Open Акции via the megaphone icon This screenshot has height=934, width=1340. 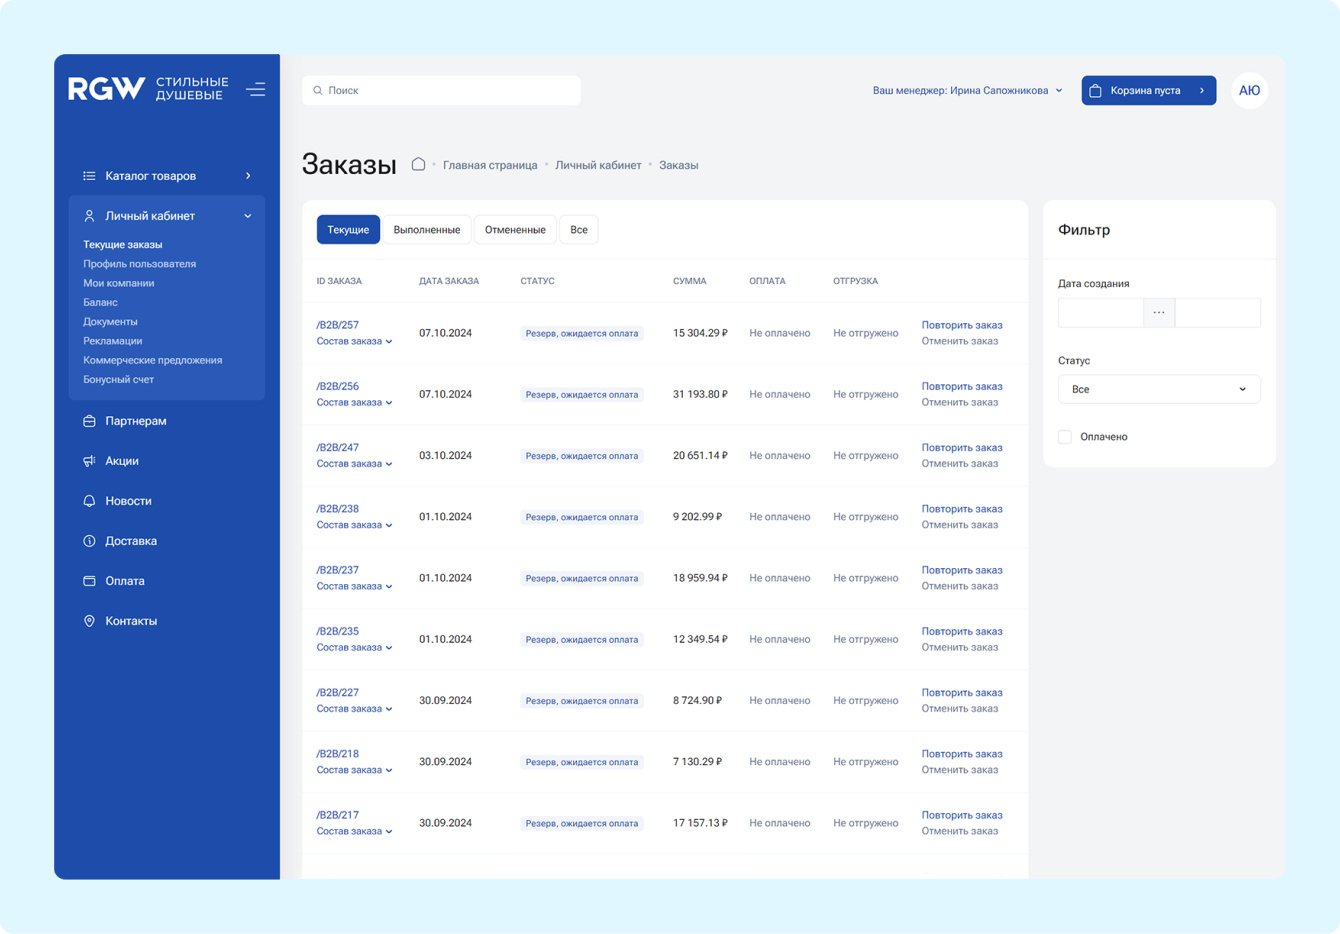[89, 461]
